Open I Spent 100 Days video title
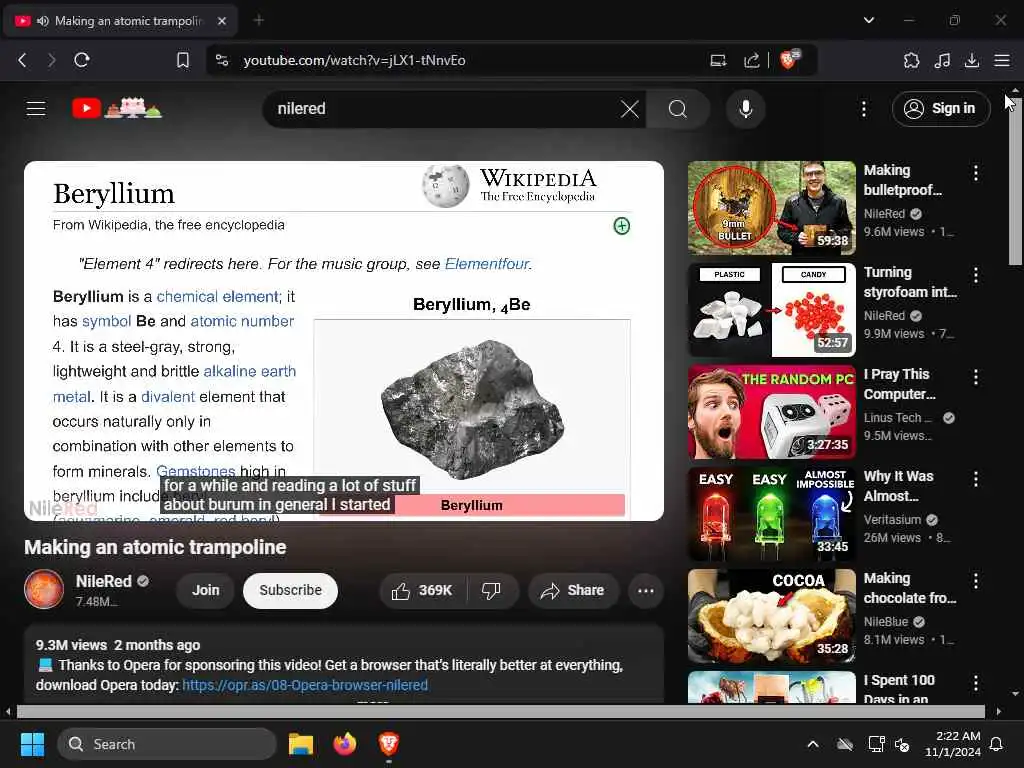1024x768 pixels. [x=899, y=689]
